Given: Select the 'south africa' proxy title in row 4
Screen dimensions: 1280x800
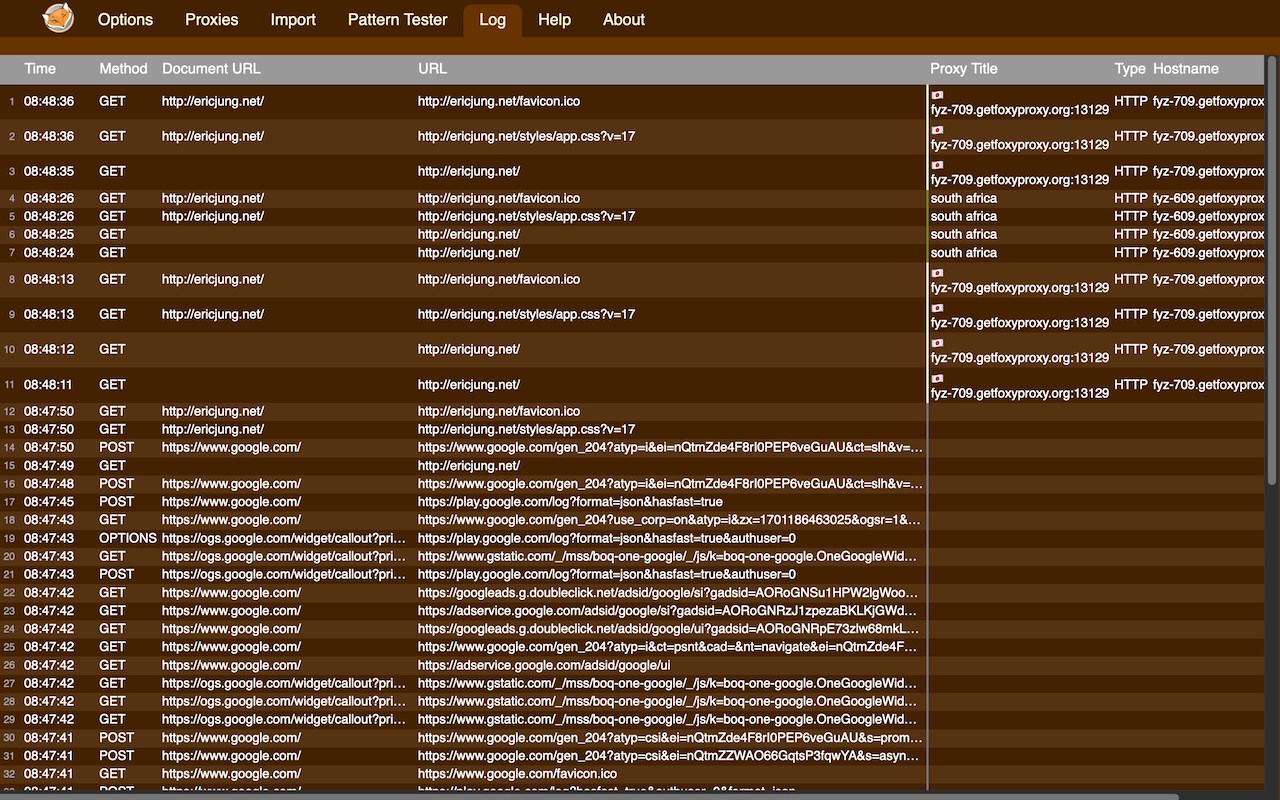Looking at the screenshot, I should click(964, 198).
